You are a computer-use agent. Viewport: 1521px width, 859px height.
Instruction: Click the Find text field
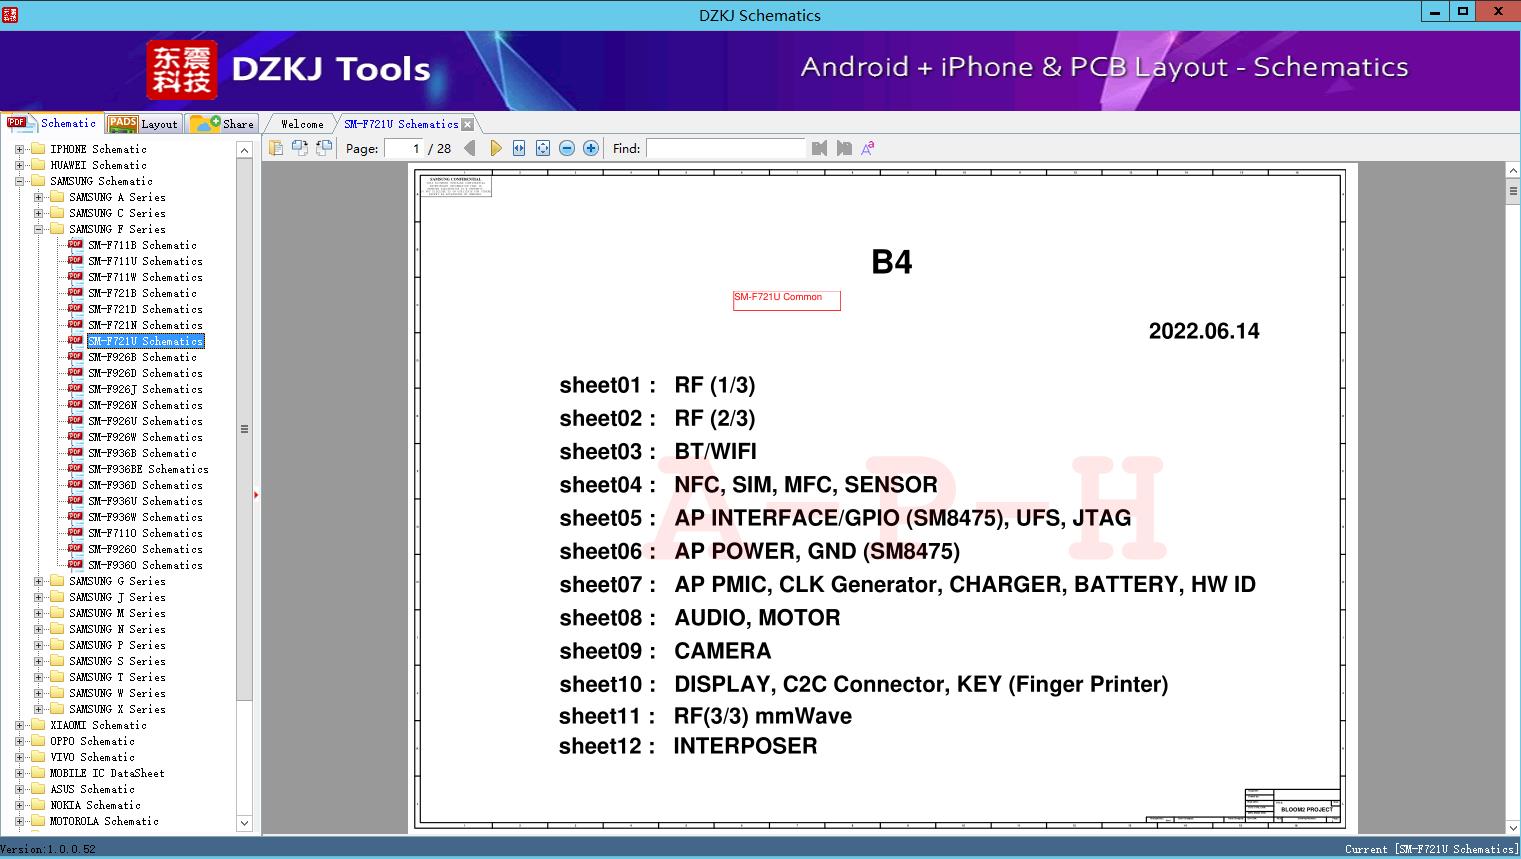tap(725, 148)
